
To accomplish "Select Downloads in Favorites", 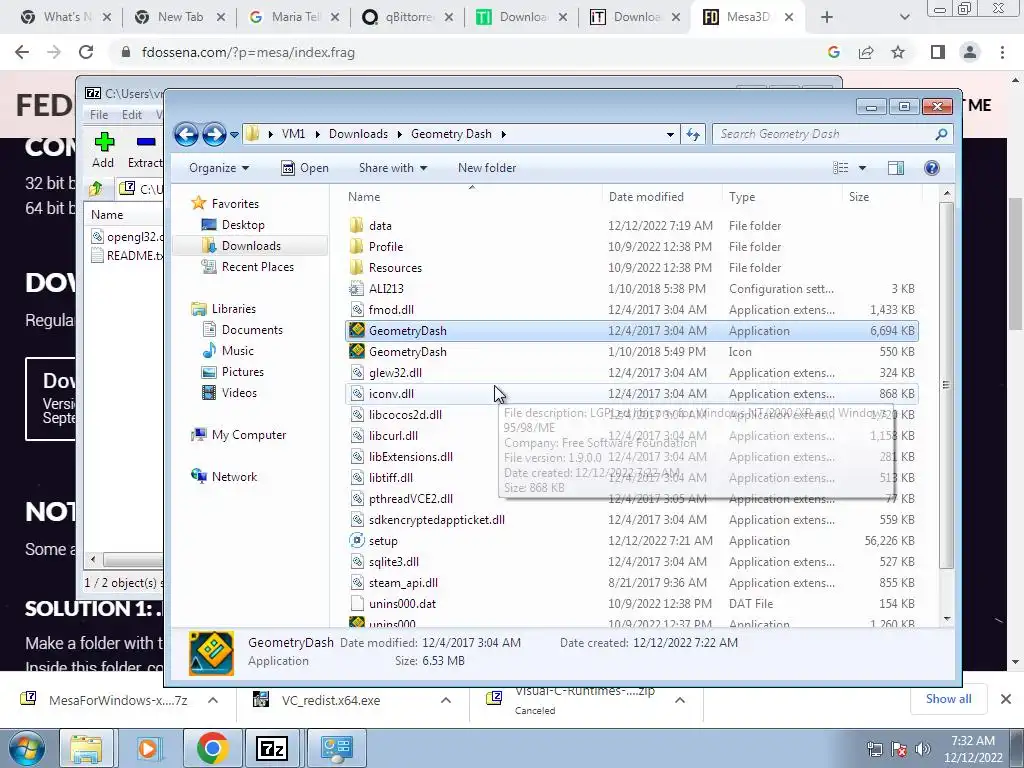I will click(251, 246).
